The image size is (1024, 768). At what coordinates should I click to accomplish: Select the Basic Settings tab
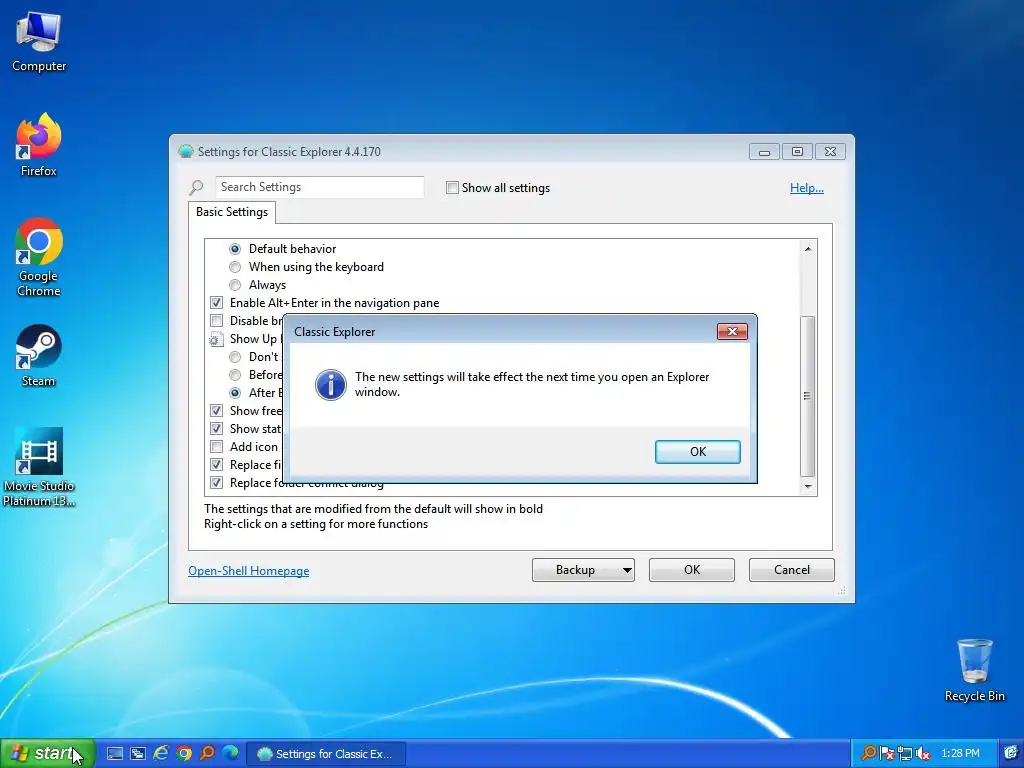232,212
